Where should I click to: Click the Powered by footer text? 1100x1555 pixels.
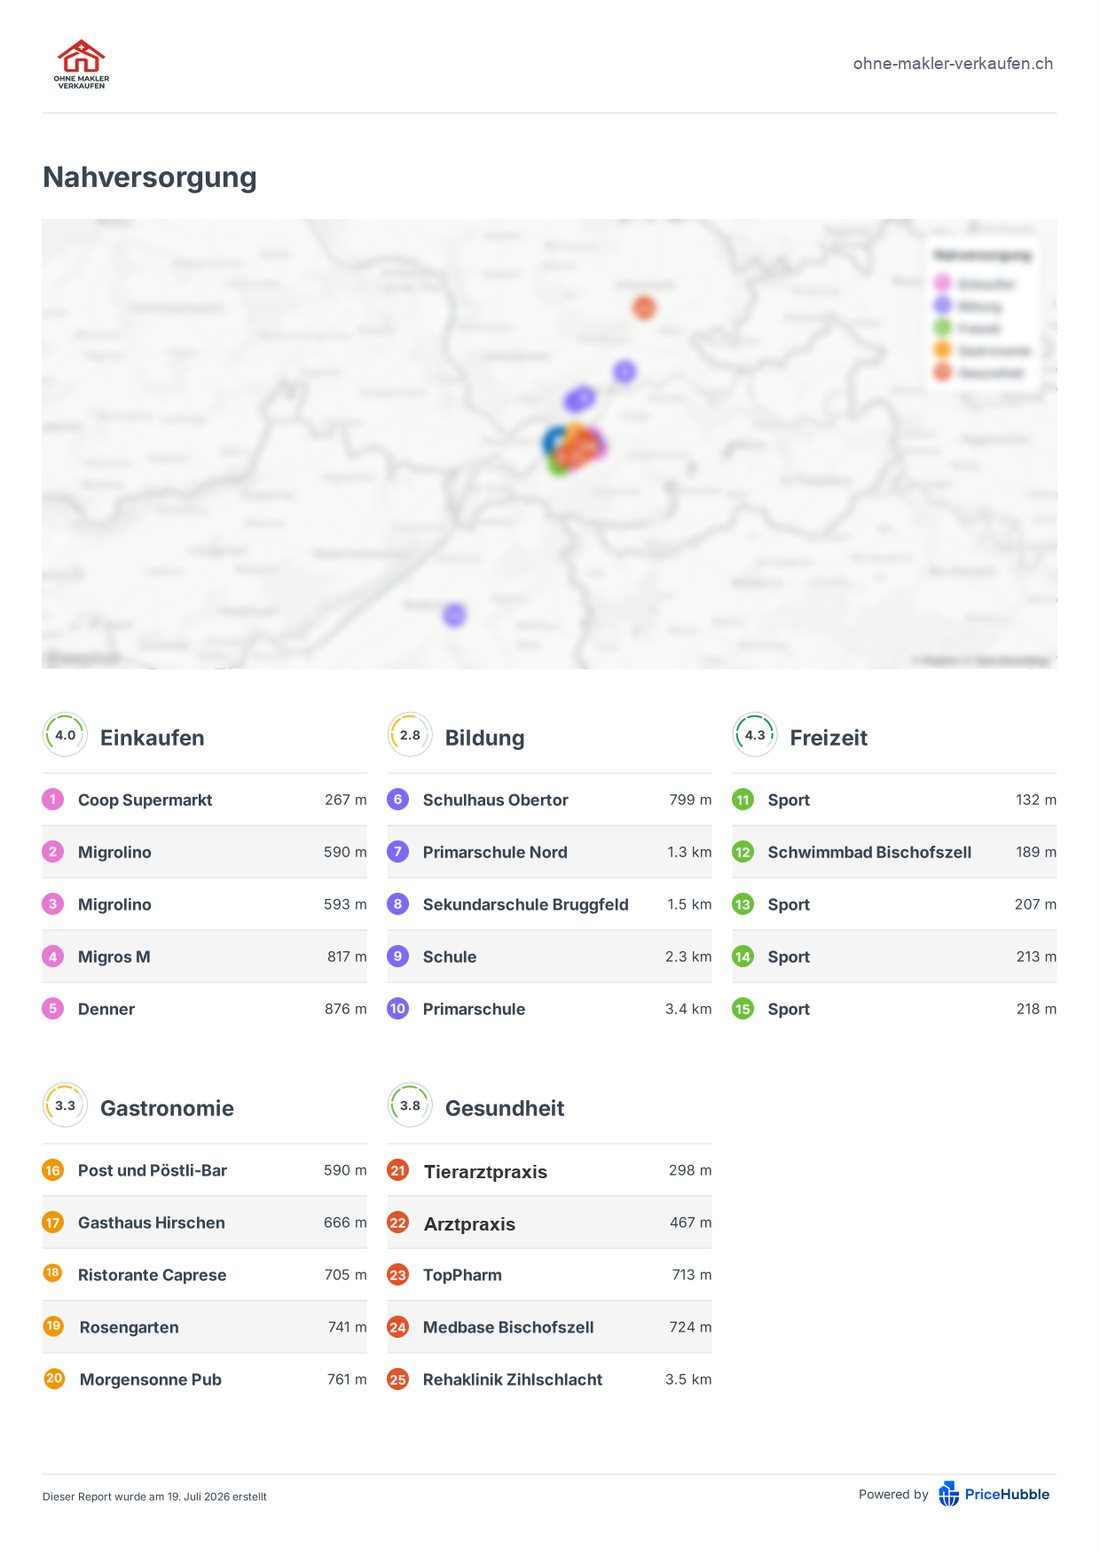(x=893, y=1494)
